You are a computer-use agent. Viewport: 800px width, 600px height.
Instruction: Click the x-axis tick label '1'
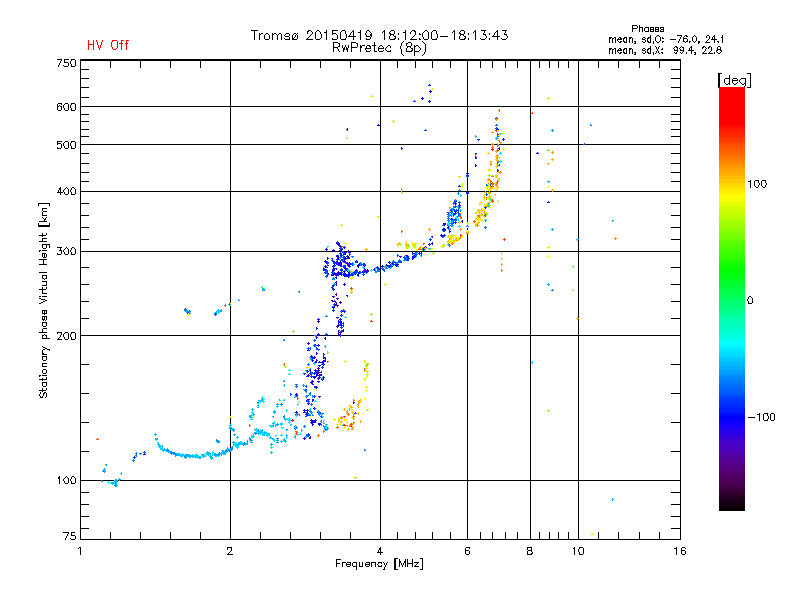(x=80, y=551)
